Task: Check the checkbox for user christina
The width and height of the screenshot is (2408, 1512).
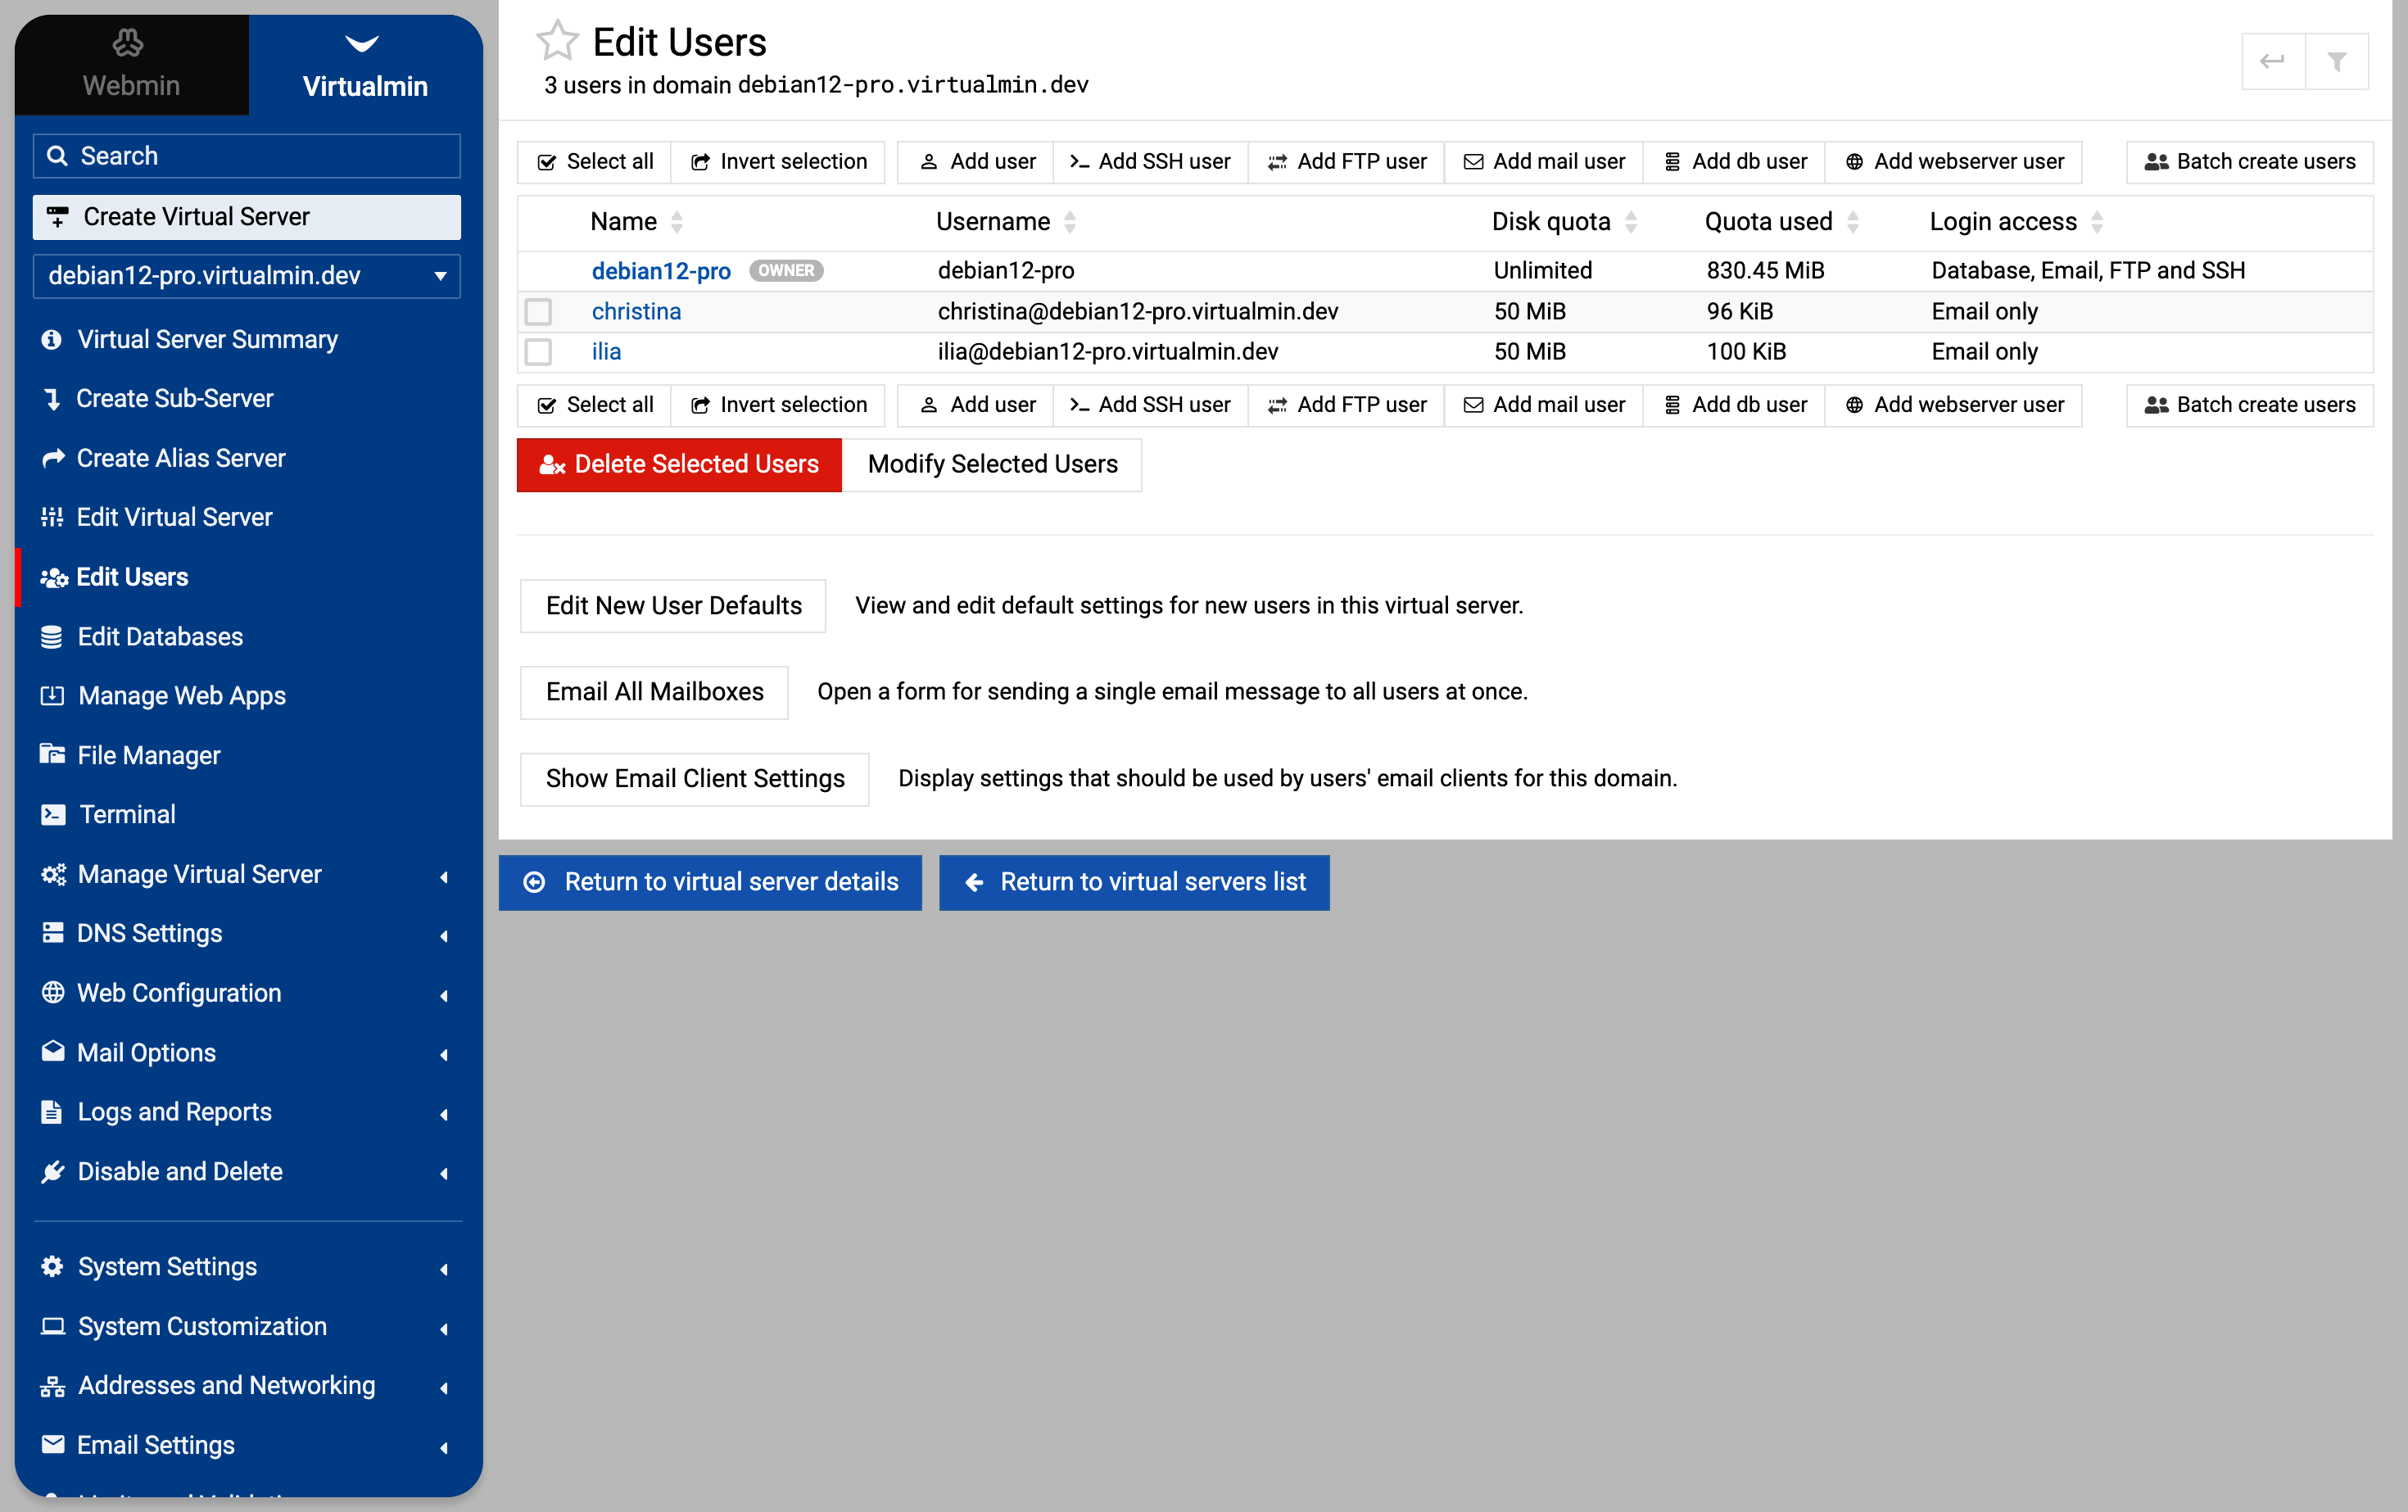Action: 538,312
